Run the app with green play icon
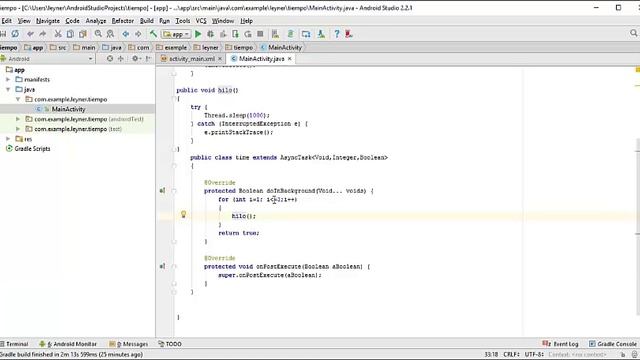The image size is (640, 360). click(198, 34)
